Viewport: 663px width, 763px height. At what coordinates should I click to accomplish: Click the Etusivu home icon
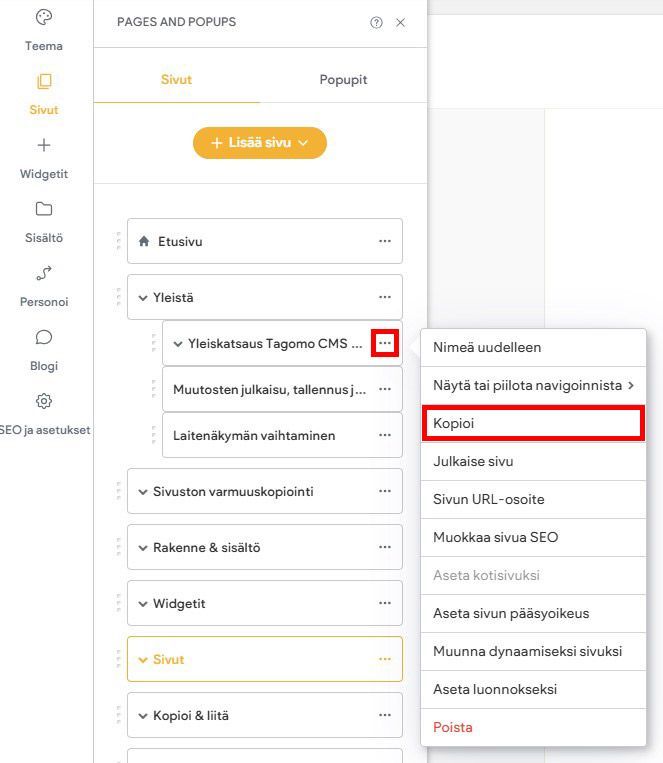pyautogui.click(x=144, y=241)
